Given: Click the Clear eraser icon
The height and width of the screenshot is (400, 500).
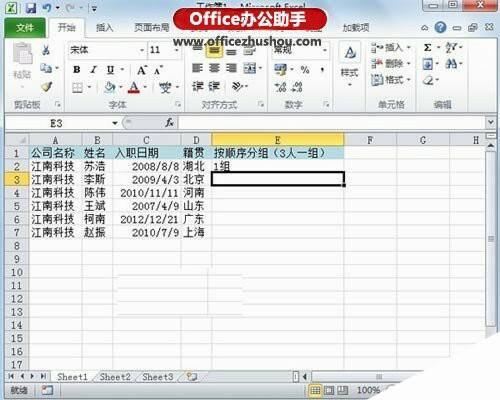Looking at the screenshot, I should click(x=428, y=80).
